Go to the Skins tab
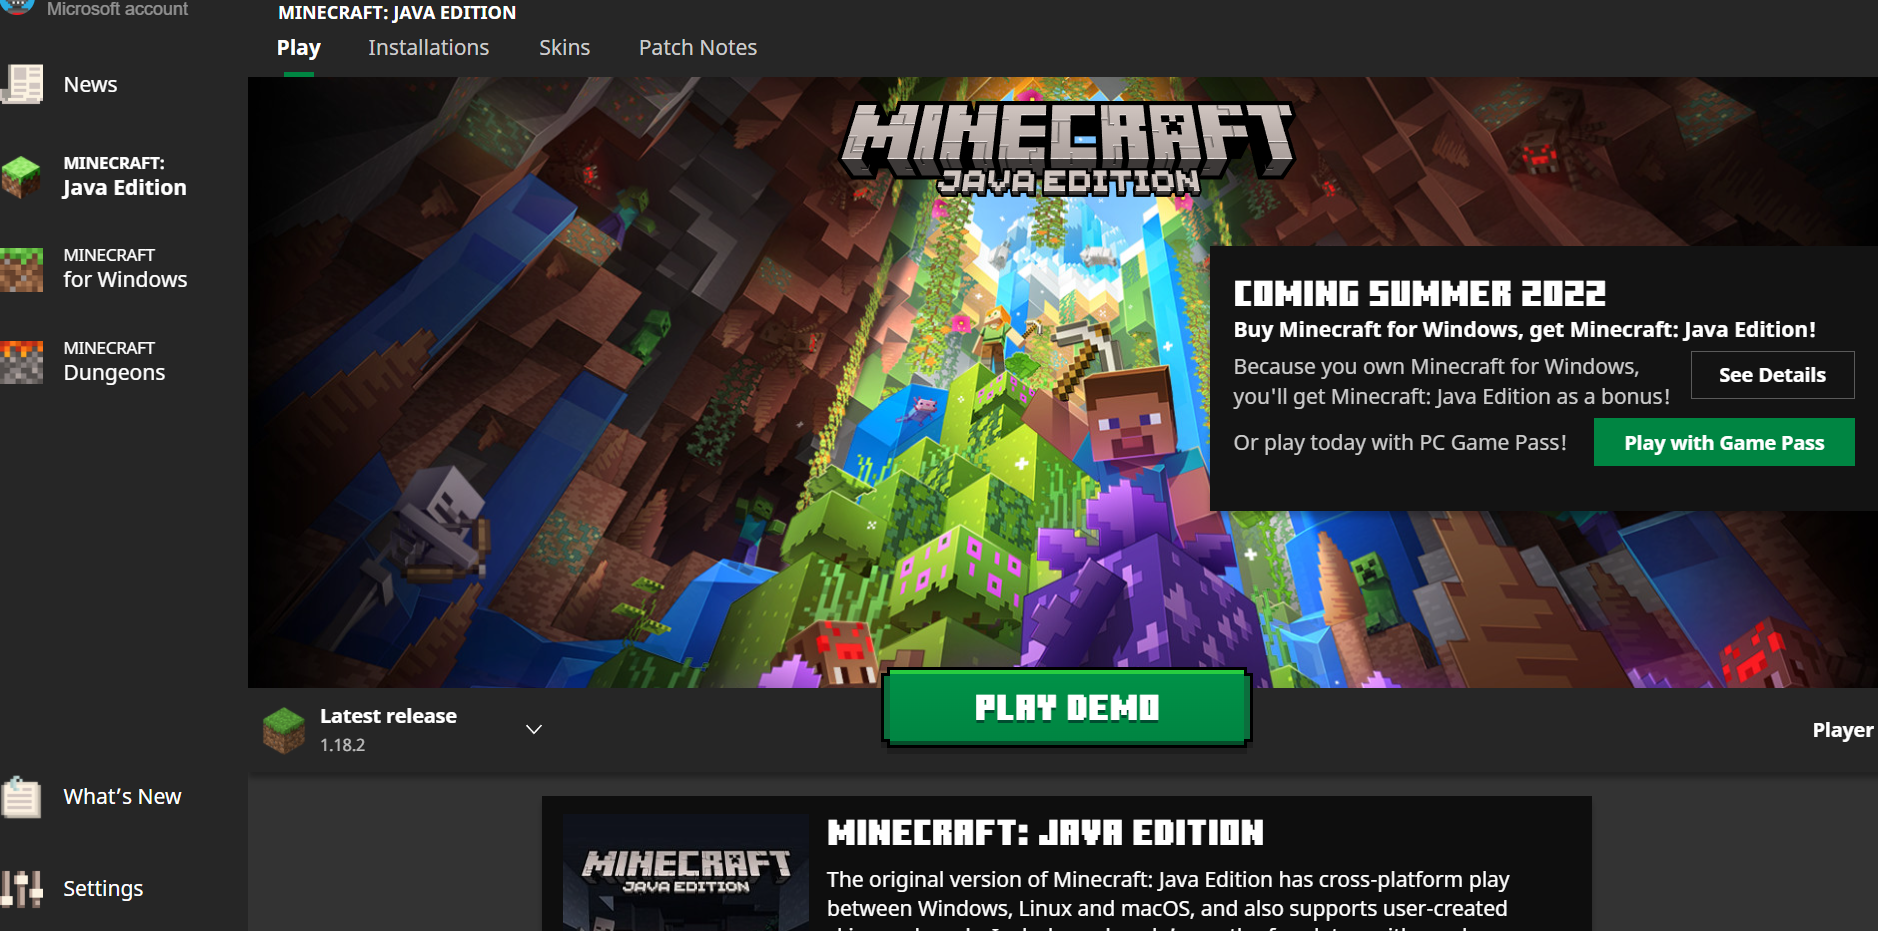Viewport: 1878px width, 931px height. click(x=564, y=48)
